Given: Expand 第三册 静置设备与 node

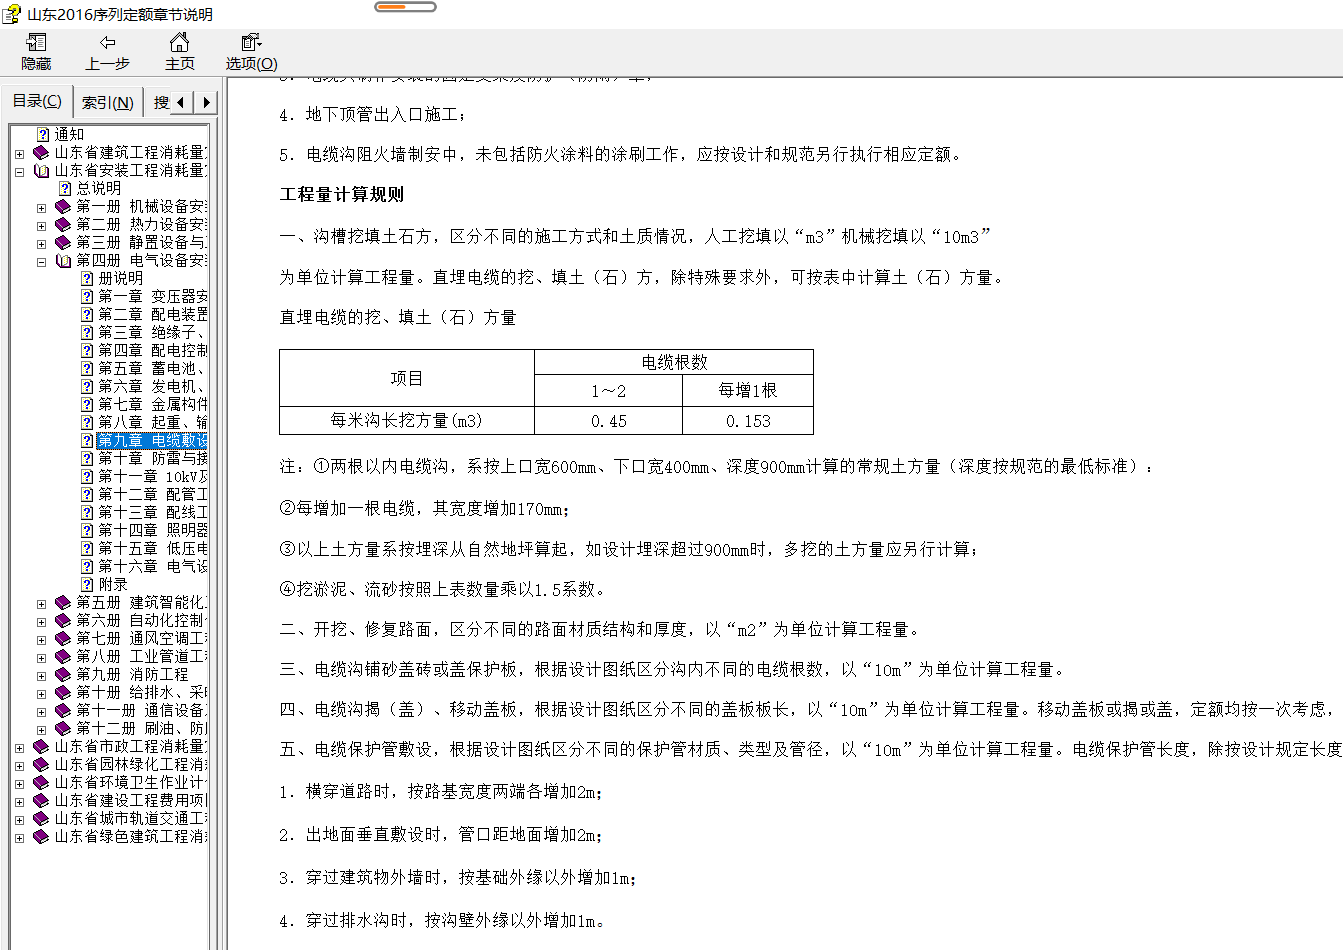Looking at the screenshot, I should pos(41,243).
